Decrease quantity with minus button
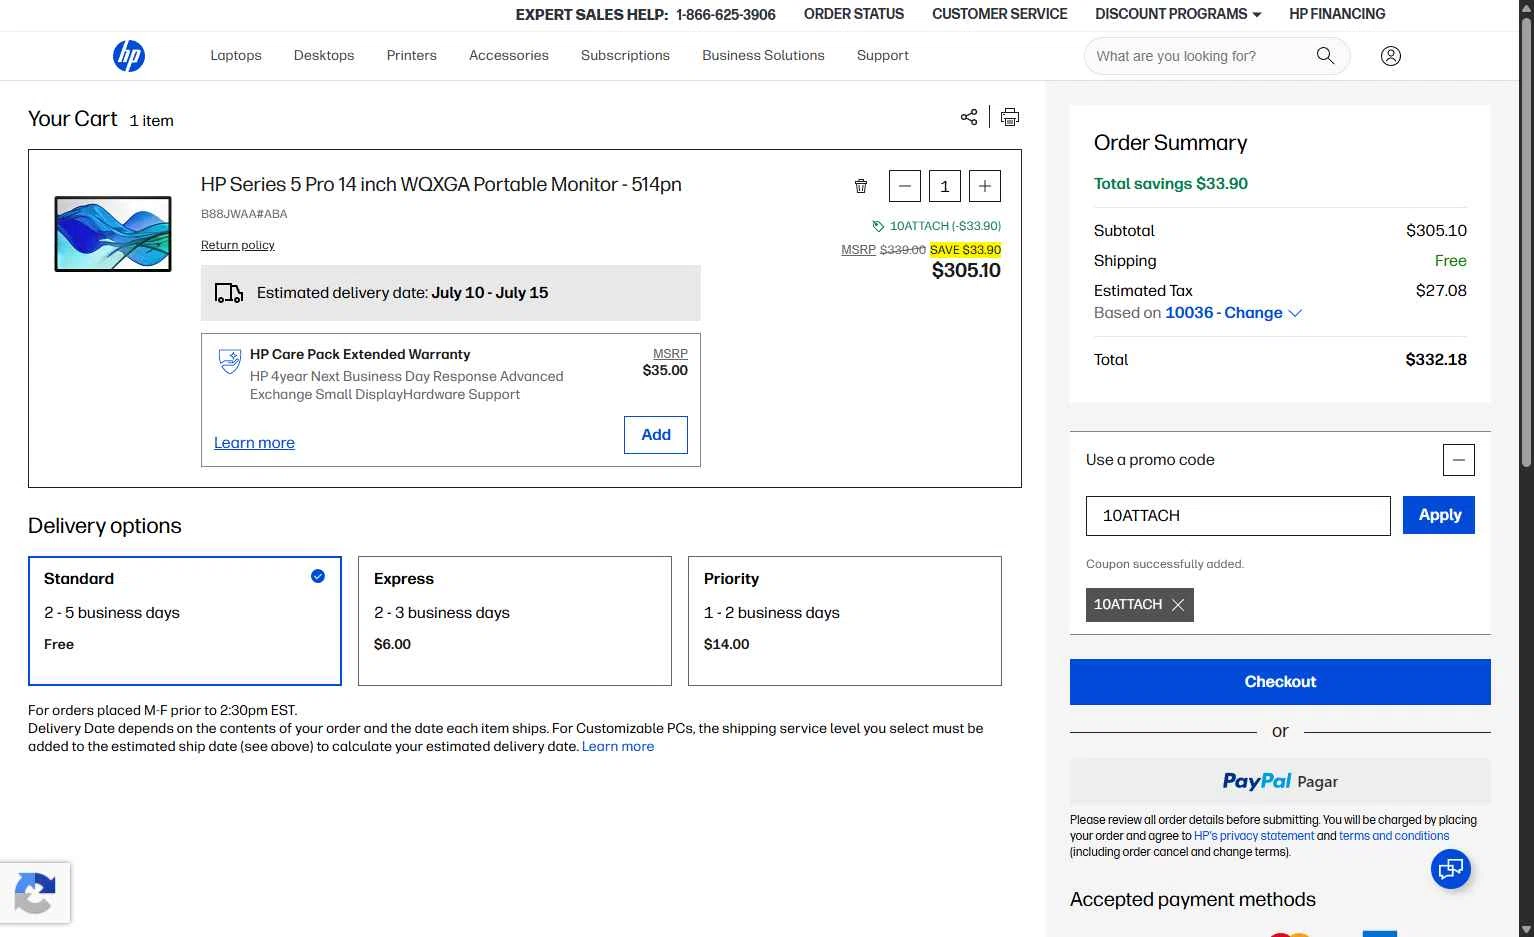The image size is (1534, 937). click(904, 186)
